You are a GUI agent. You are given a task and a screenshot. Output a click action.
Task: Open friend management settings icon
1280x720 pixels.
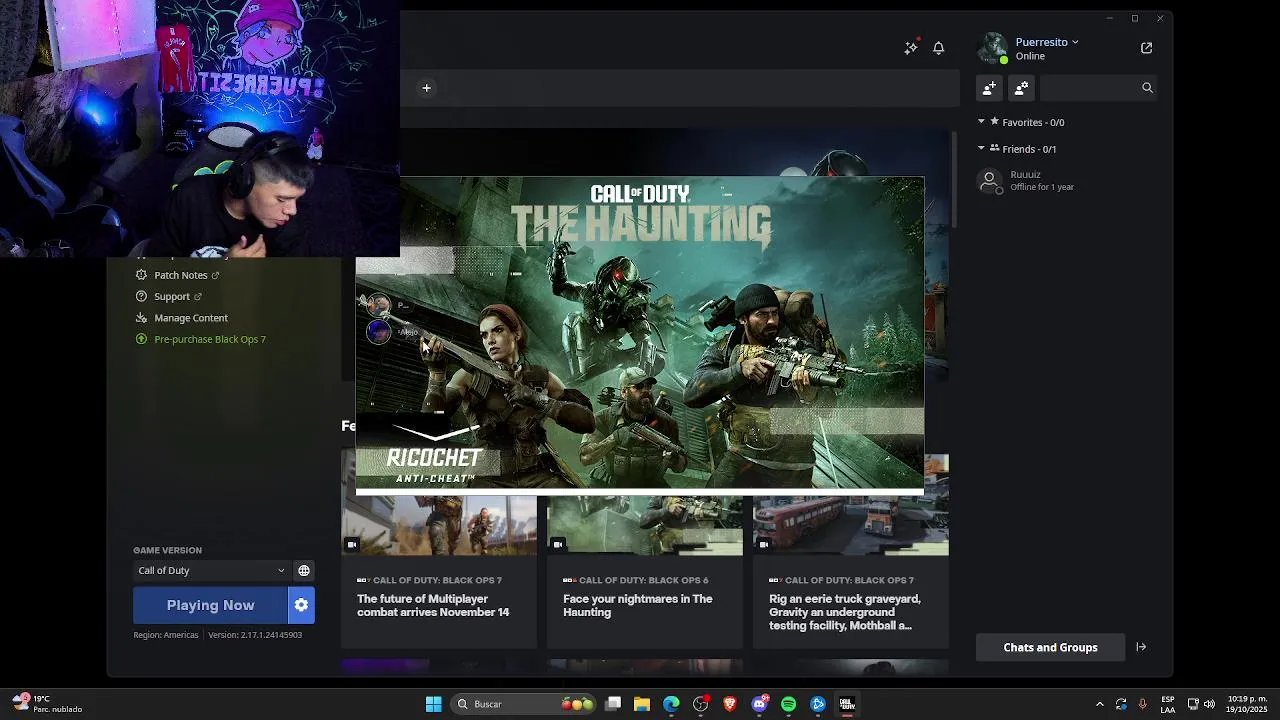(x=1021, y=88)
